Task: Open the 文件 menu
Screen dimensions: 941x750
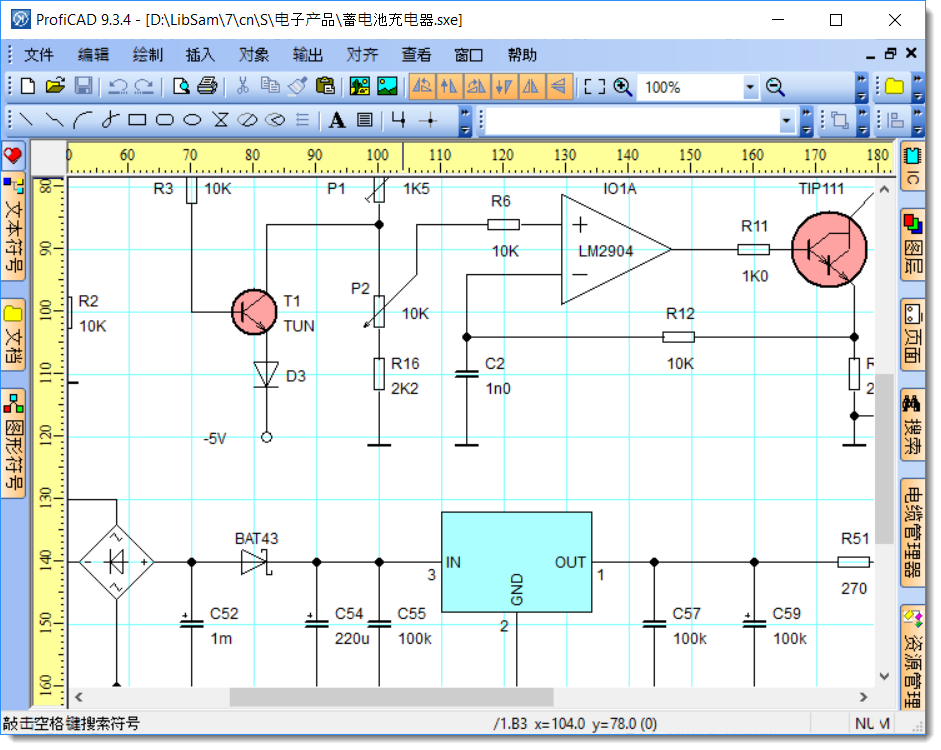Action: pyautogui.click(x=39, y=55)
